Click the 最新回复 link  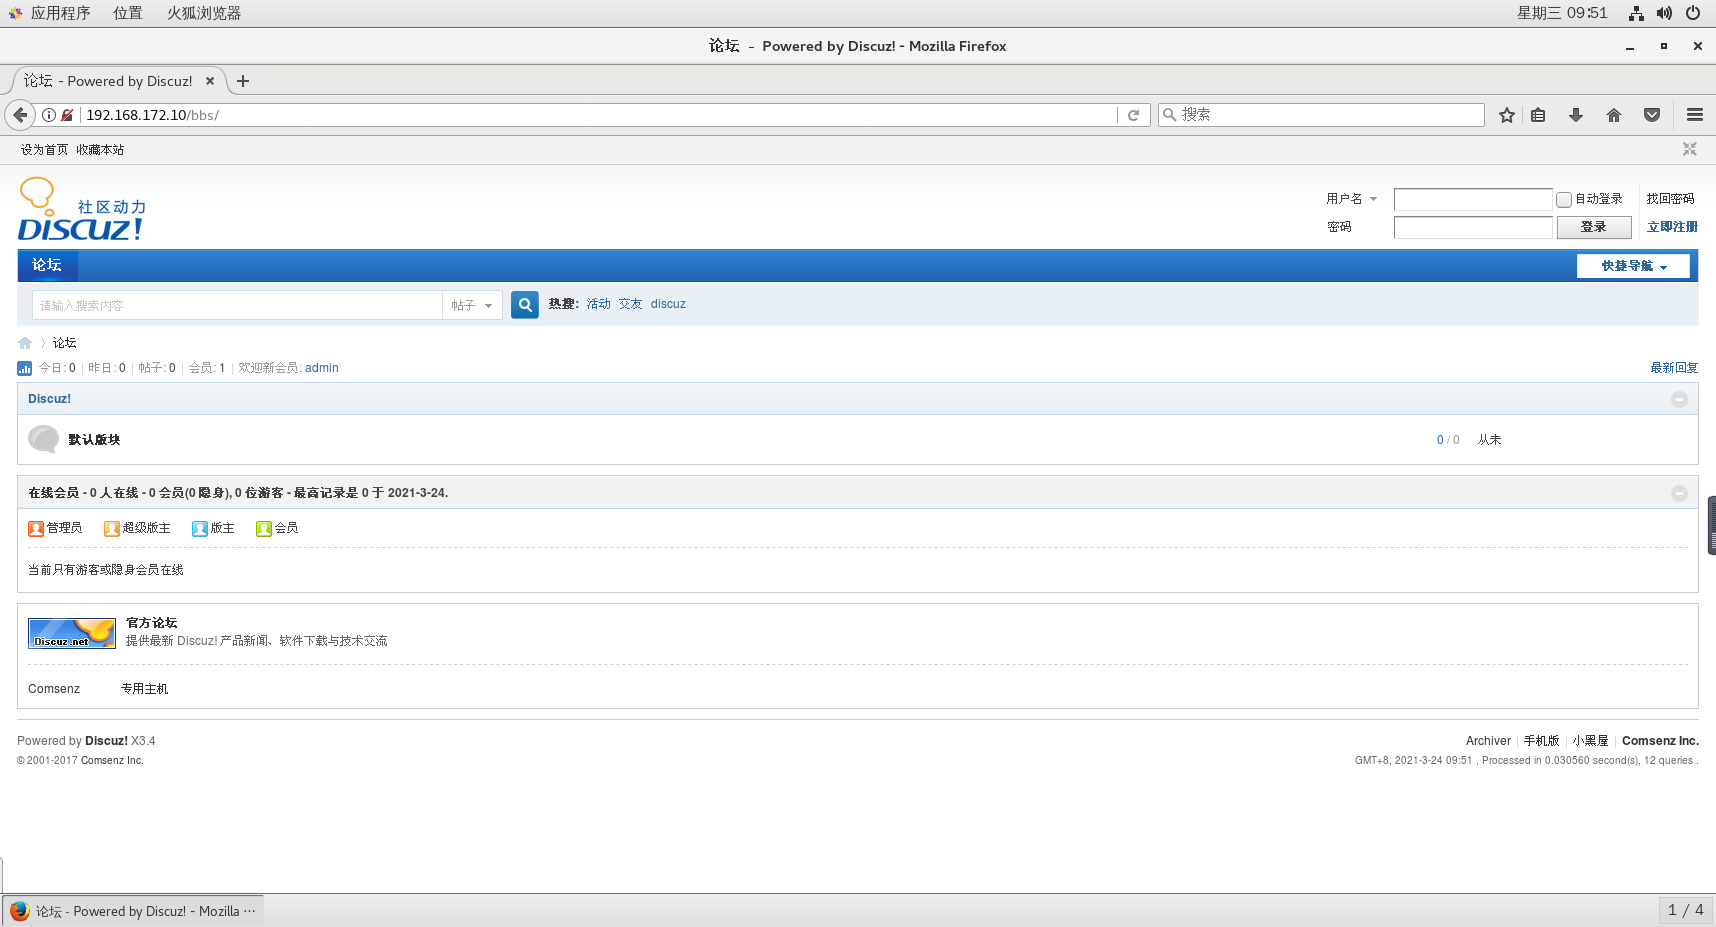1674,368
